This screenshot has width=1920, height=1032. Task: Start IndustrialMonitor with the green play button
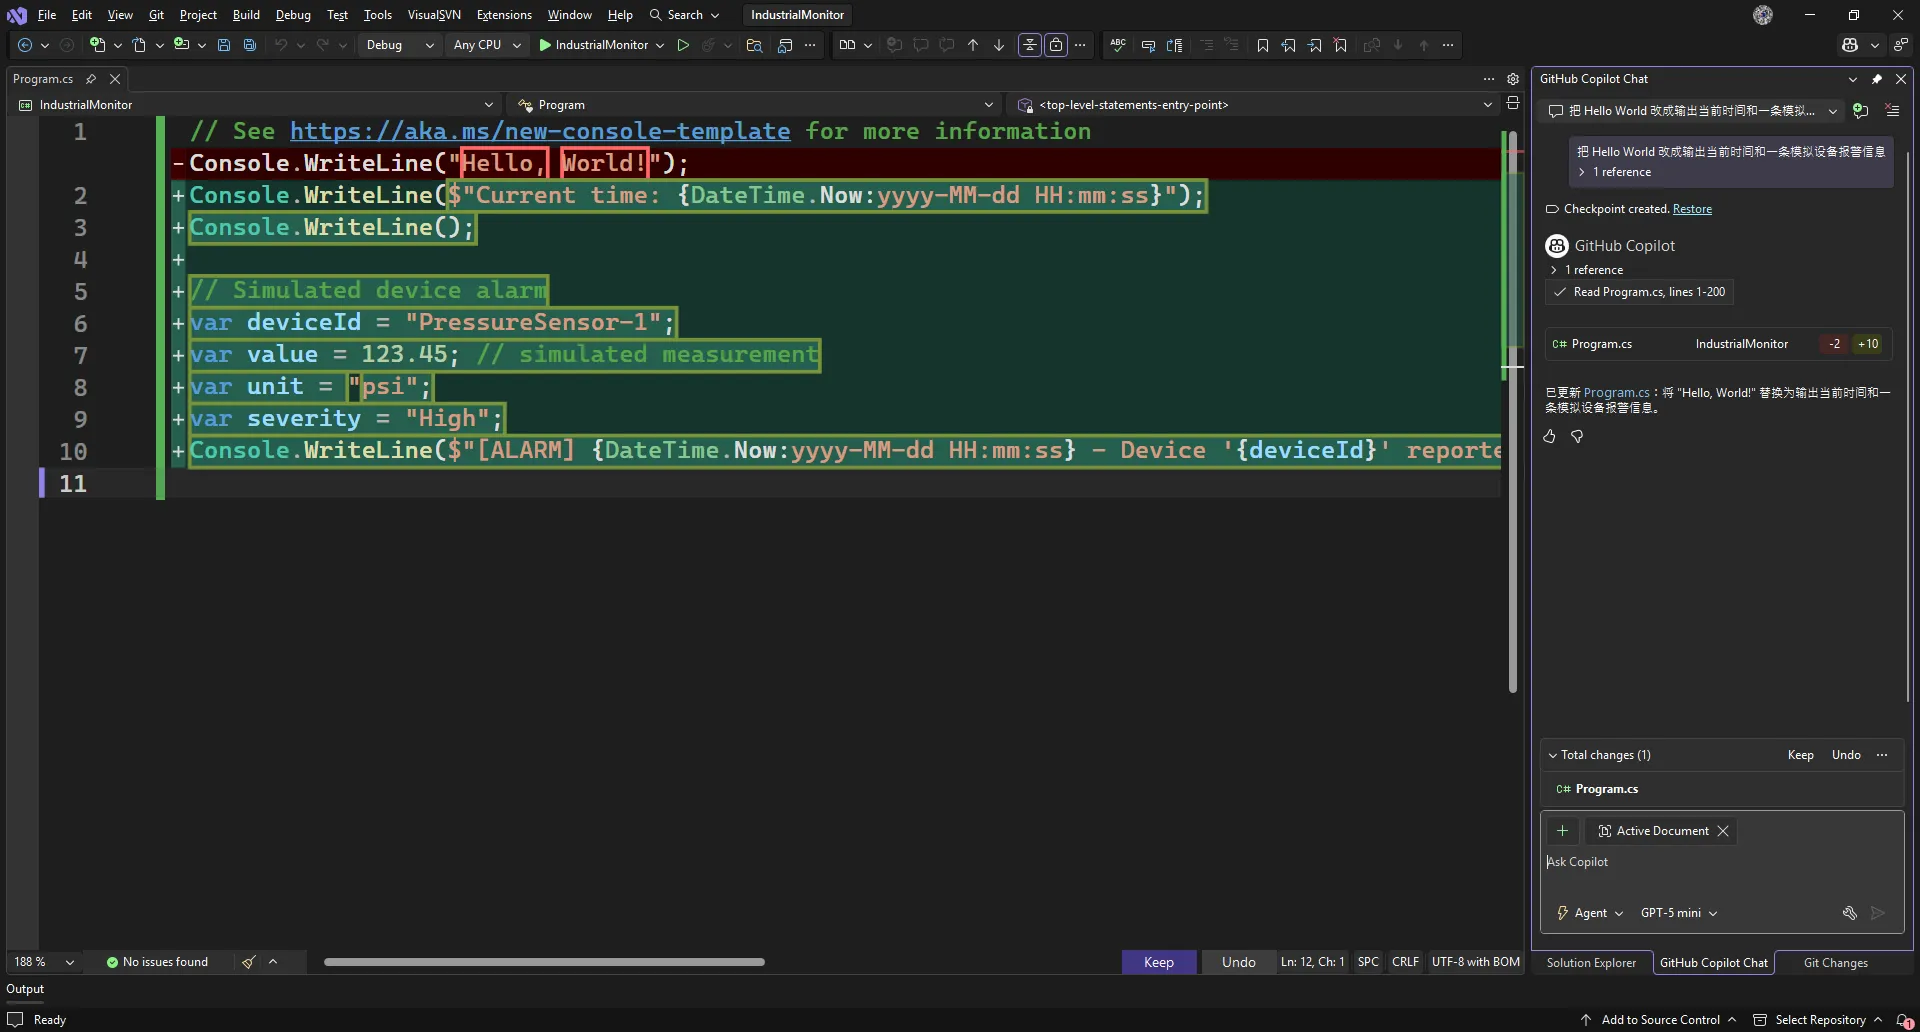545,45
